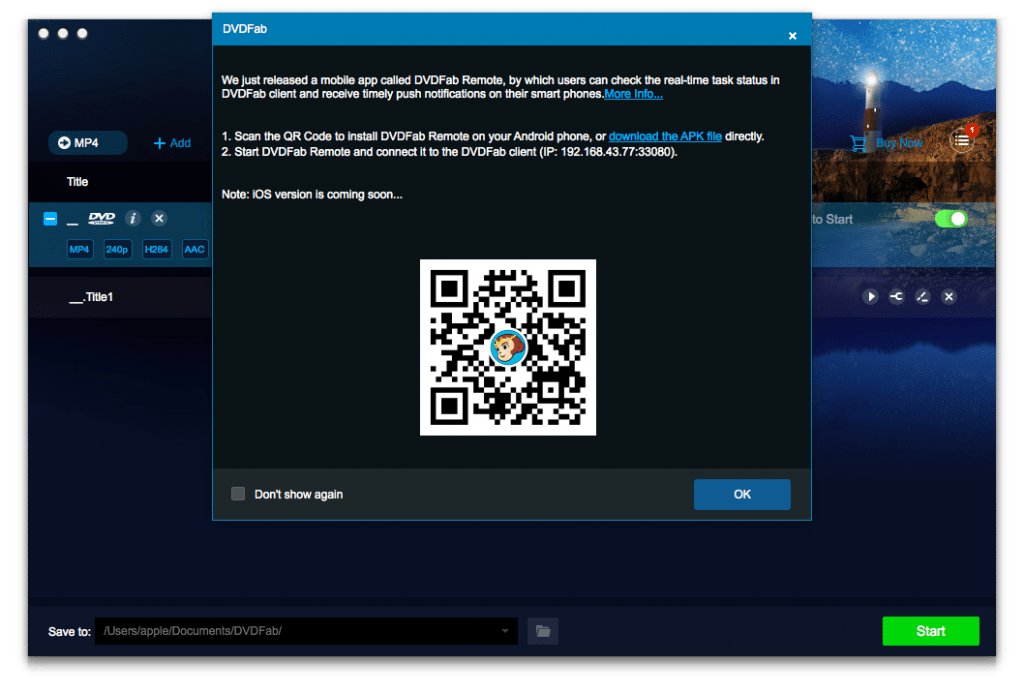Toggle the blue source selection checkbox
This screenshot has height=693, width=1024.
(50, 219)
